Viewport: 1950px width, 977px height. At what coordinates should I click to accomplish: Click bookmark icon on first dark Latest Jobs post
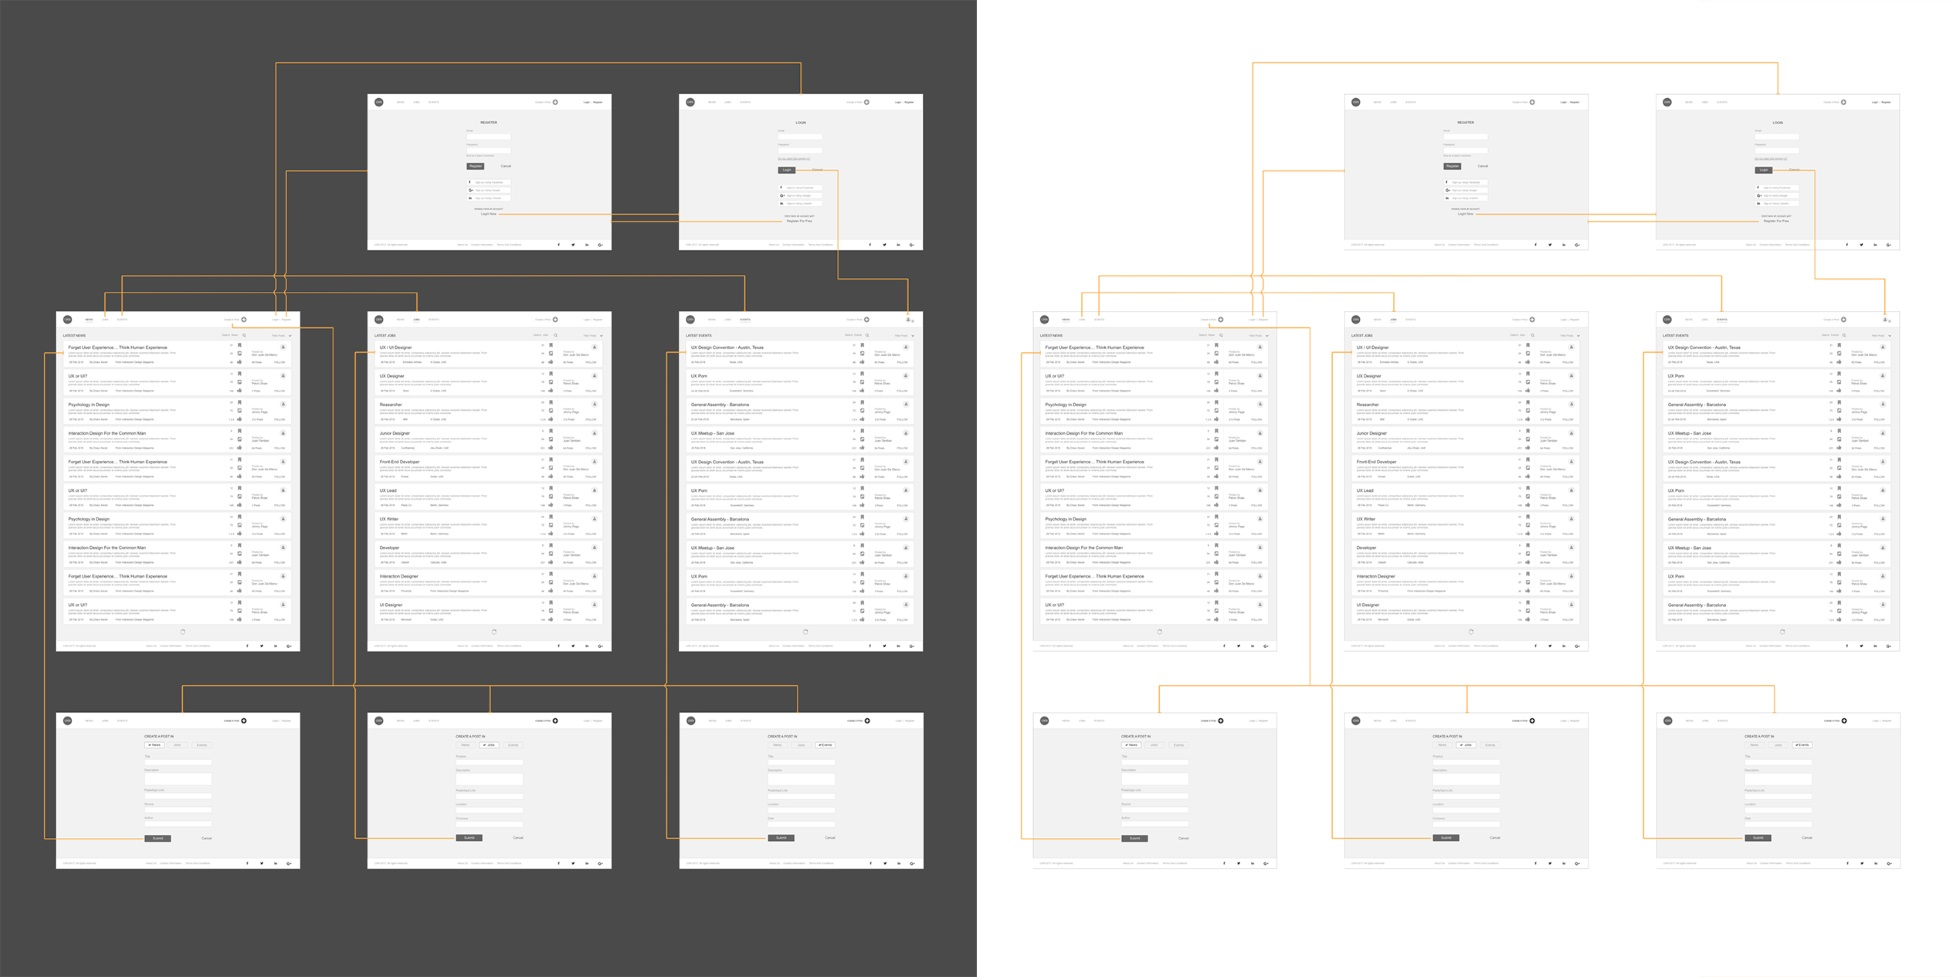click(x=551, y=346)
